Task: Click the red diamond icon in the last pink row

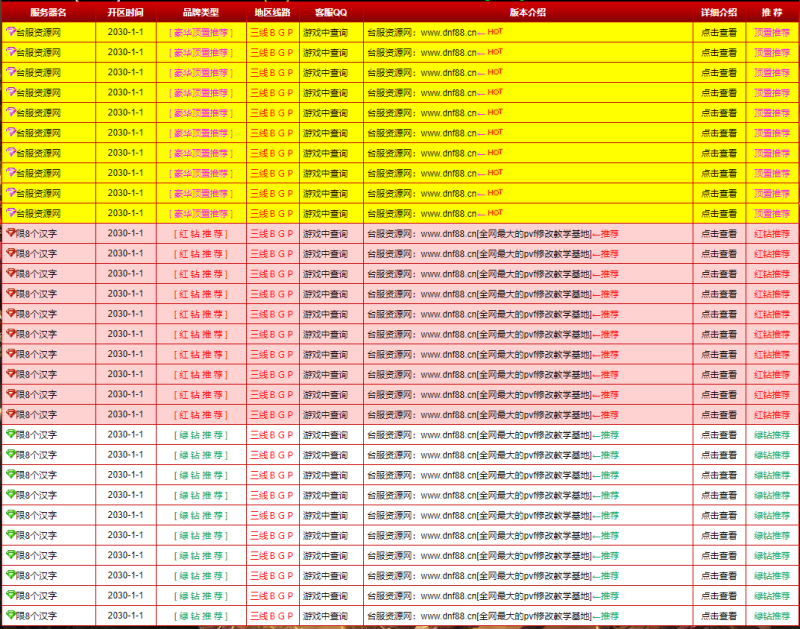Action: tap(11, 414)
